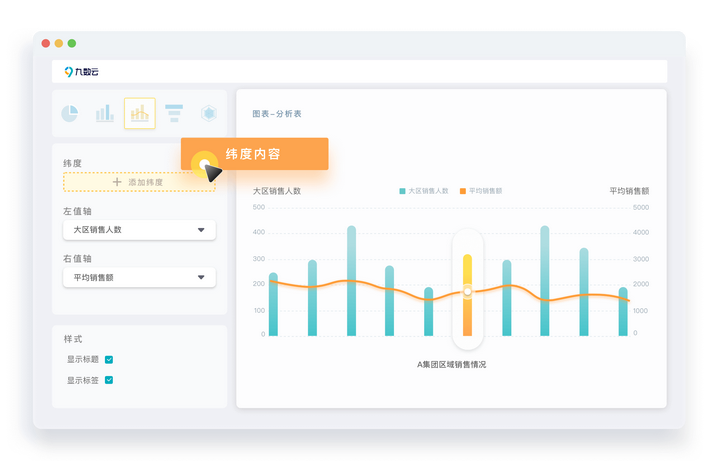Toggle the 显示标签 checkbox
The width and height of the screenshot is (720, 461).
point(109,380)
